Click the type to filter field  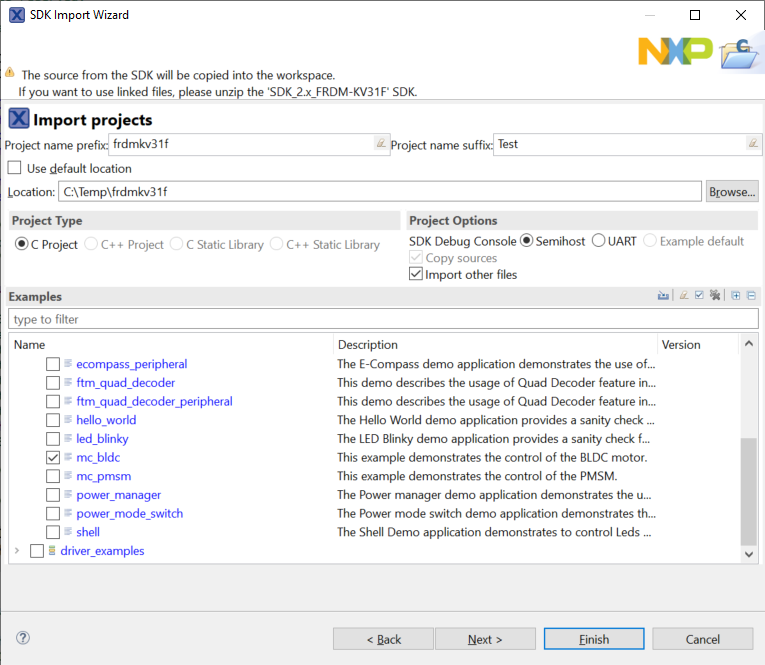(382, 319)
